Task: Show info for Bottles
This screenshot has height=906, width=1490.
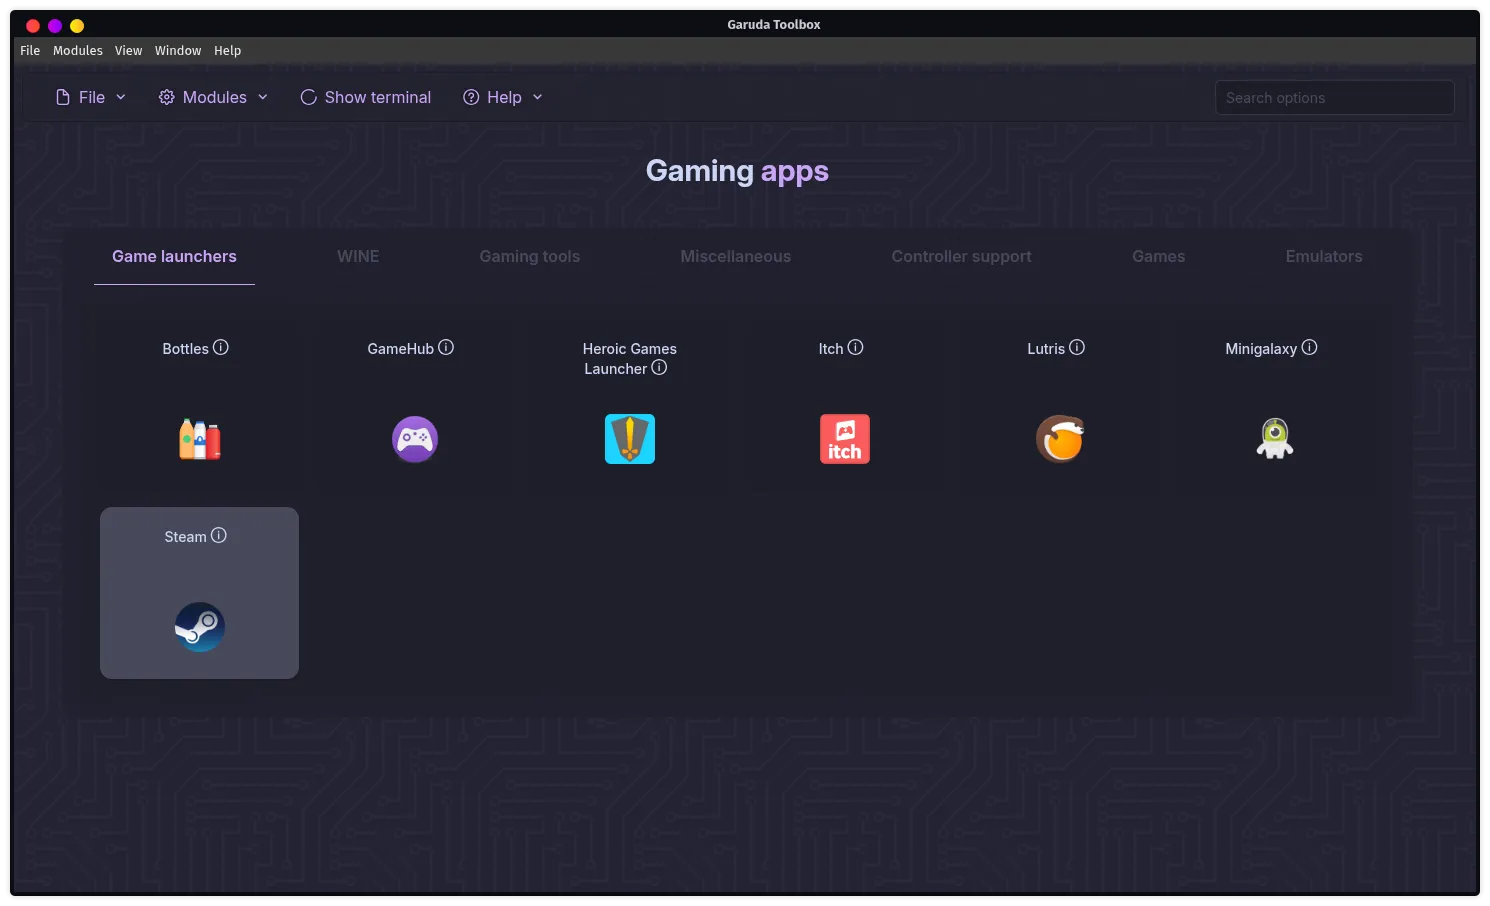Action: 221,347
